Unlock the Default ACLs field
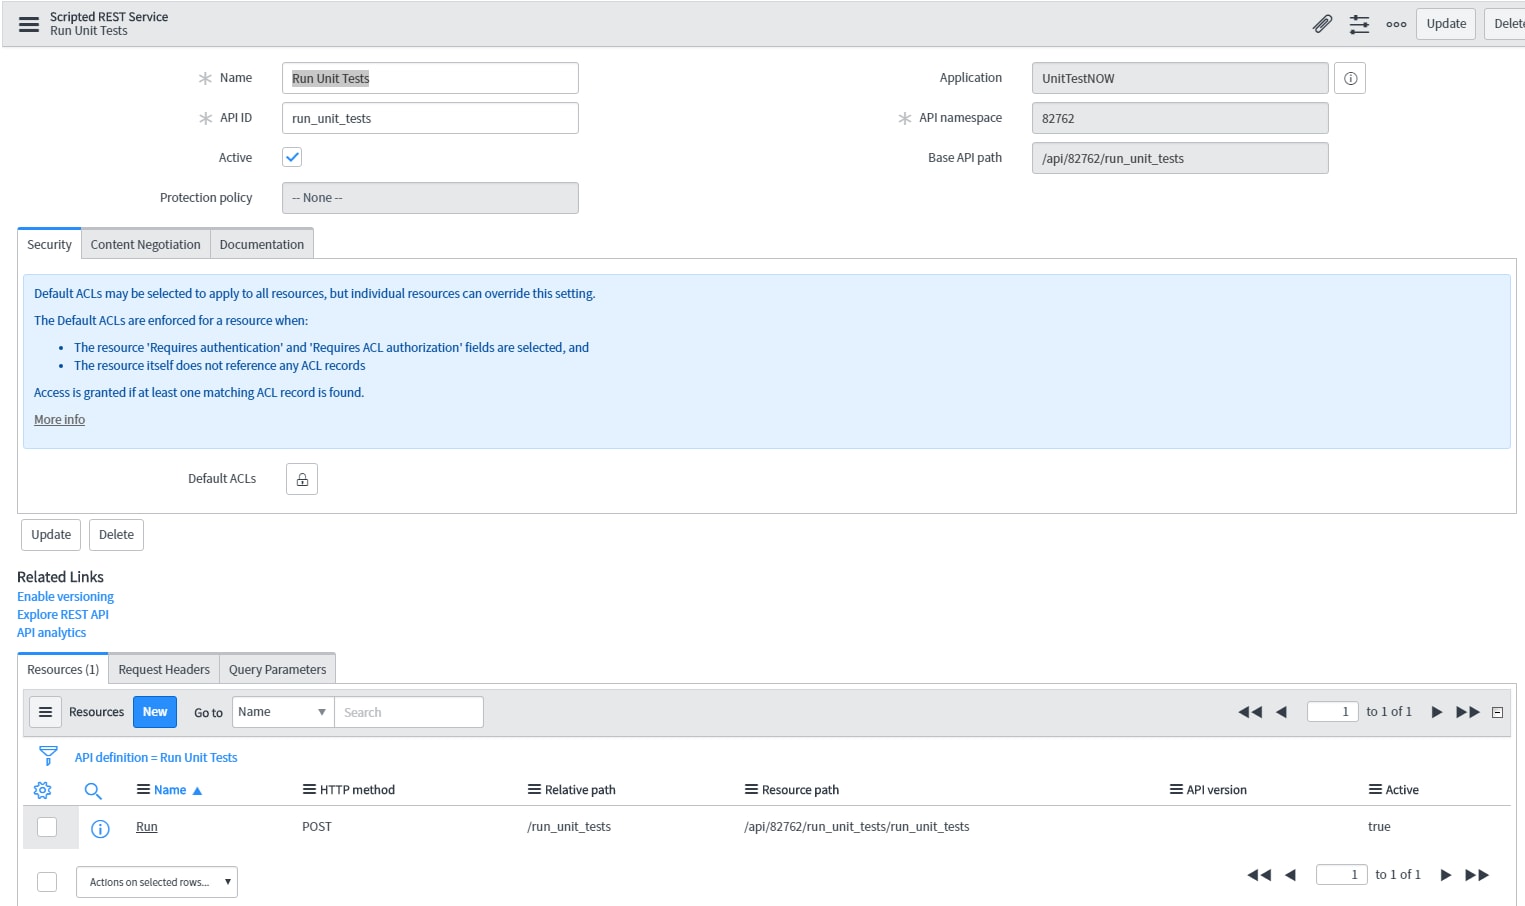1525x906 pixels. [302, 479]
